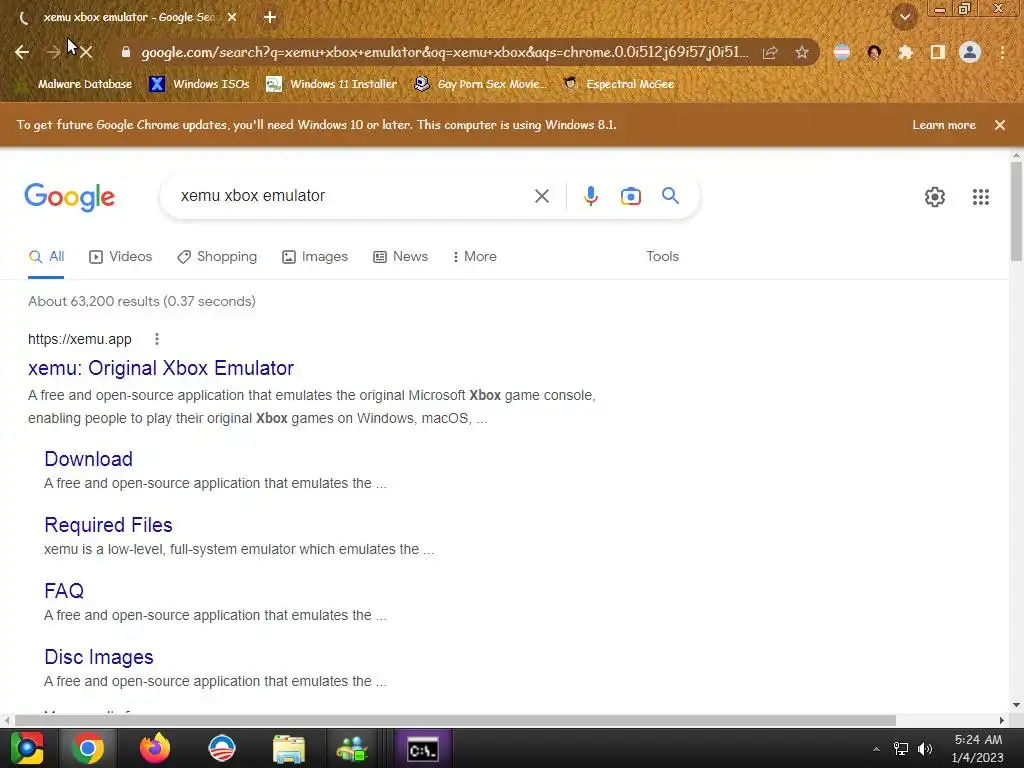Toggle the Chrome side panel
Image resolution: width=1024 pixels, height=768 pixels.
coord(938,52)
